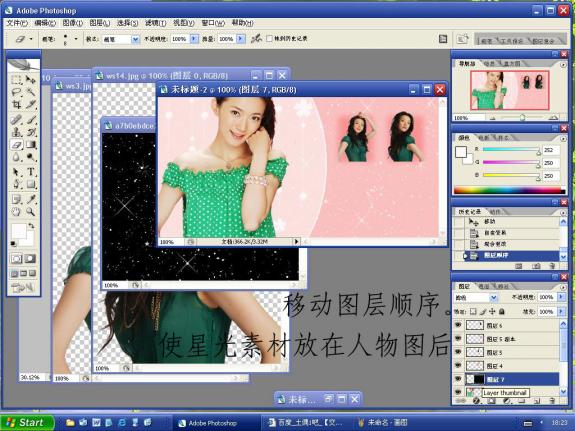Select the Dodge tool
The height and width of the screenshot is (431, 575).
pyautogui.click(x=31, y=157)
